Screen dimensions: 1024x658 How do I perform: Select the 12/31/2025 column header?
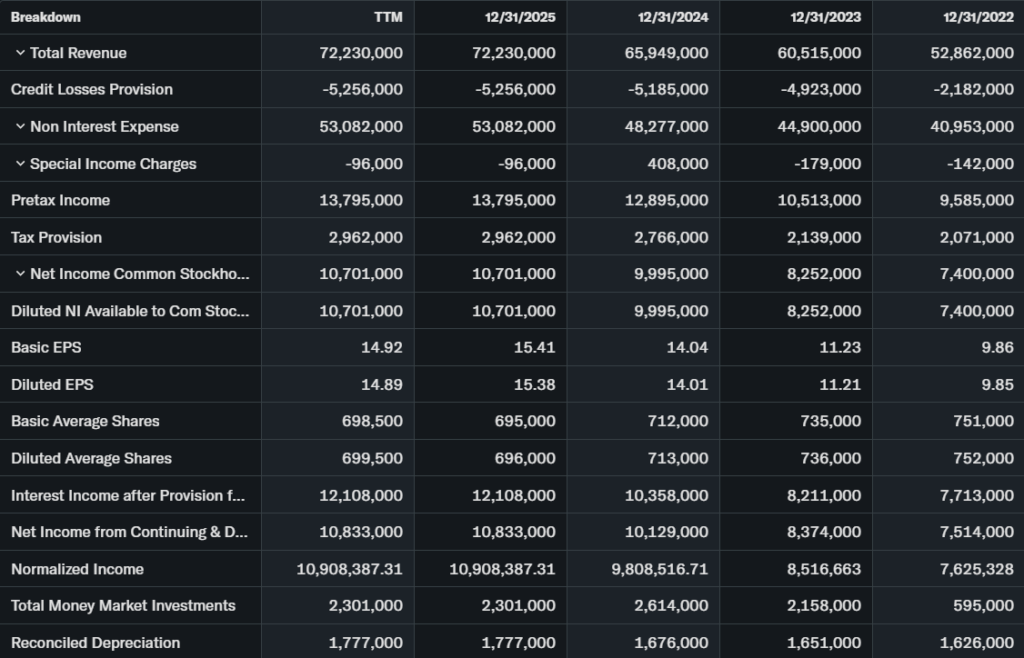520,17
